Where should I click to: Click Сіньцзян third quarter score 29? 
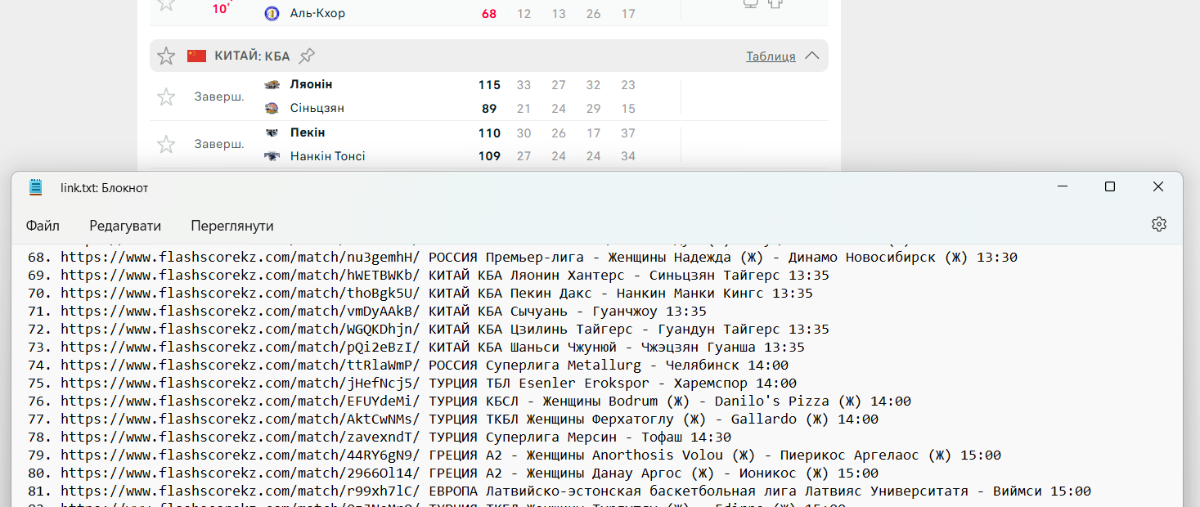click(594, 108)
